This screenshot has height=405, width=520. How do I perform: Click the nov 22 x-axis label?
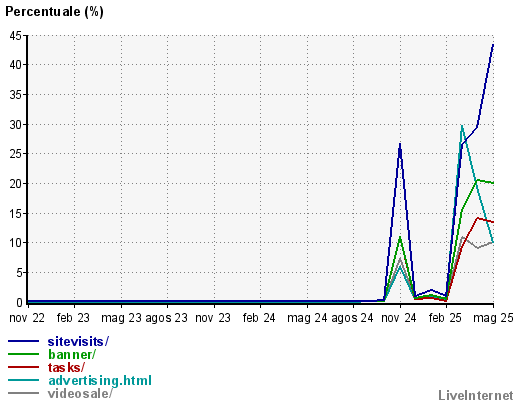27,318
